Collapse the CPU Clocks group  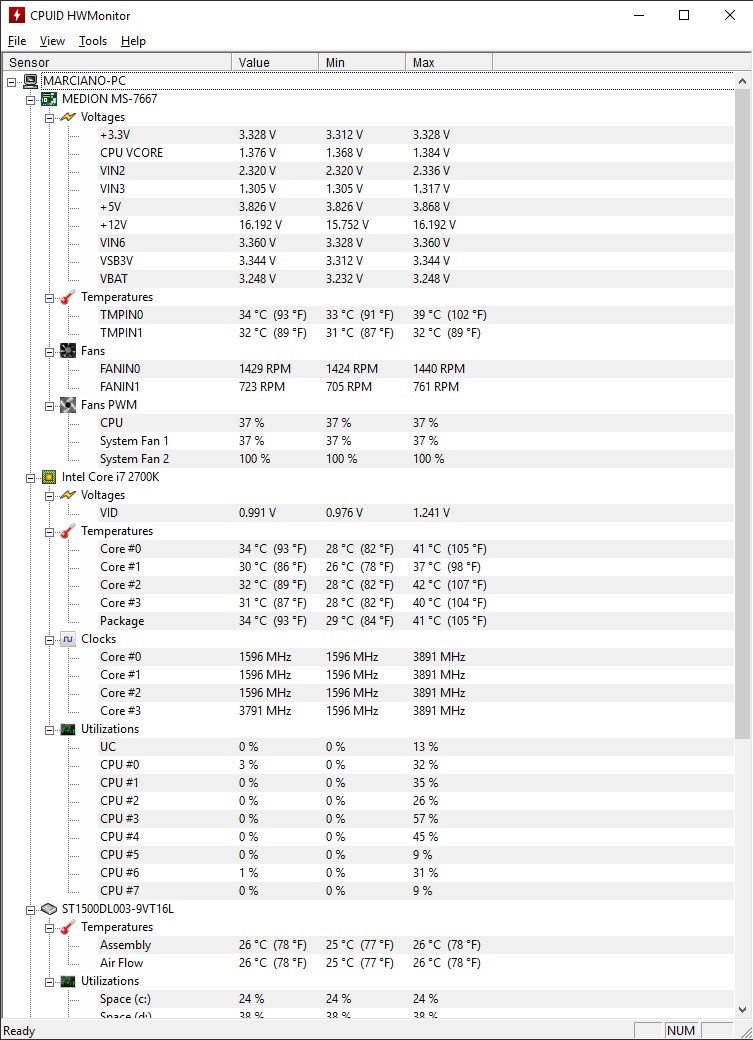pos(49,640)
